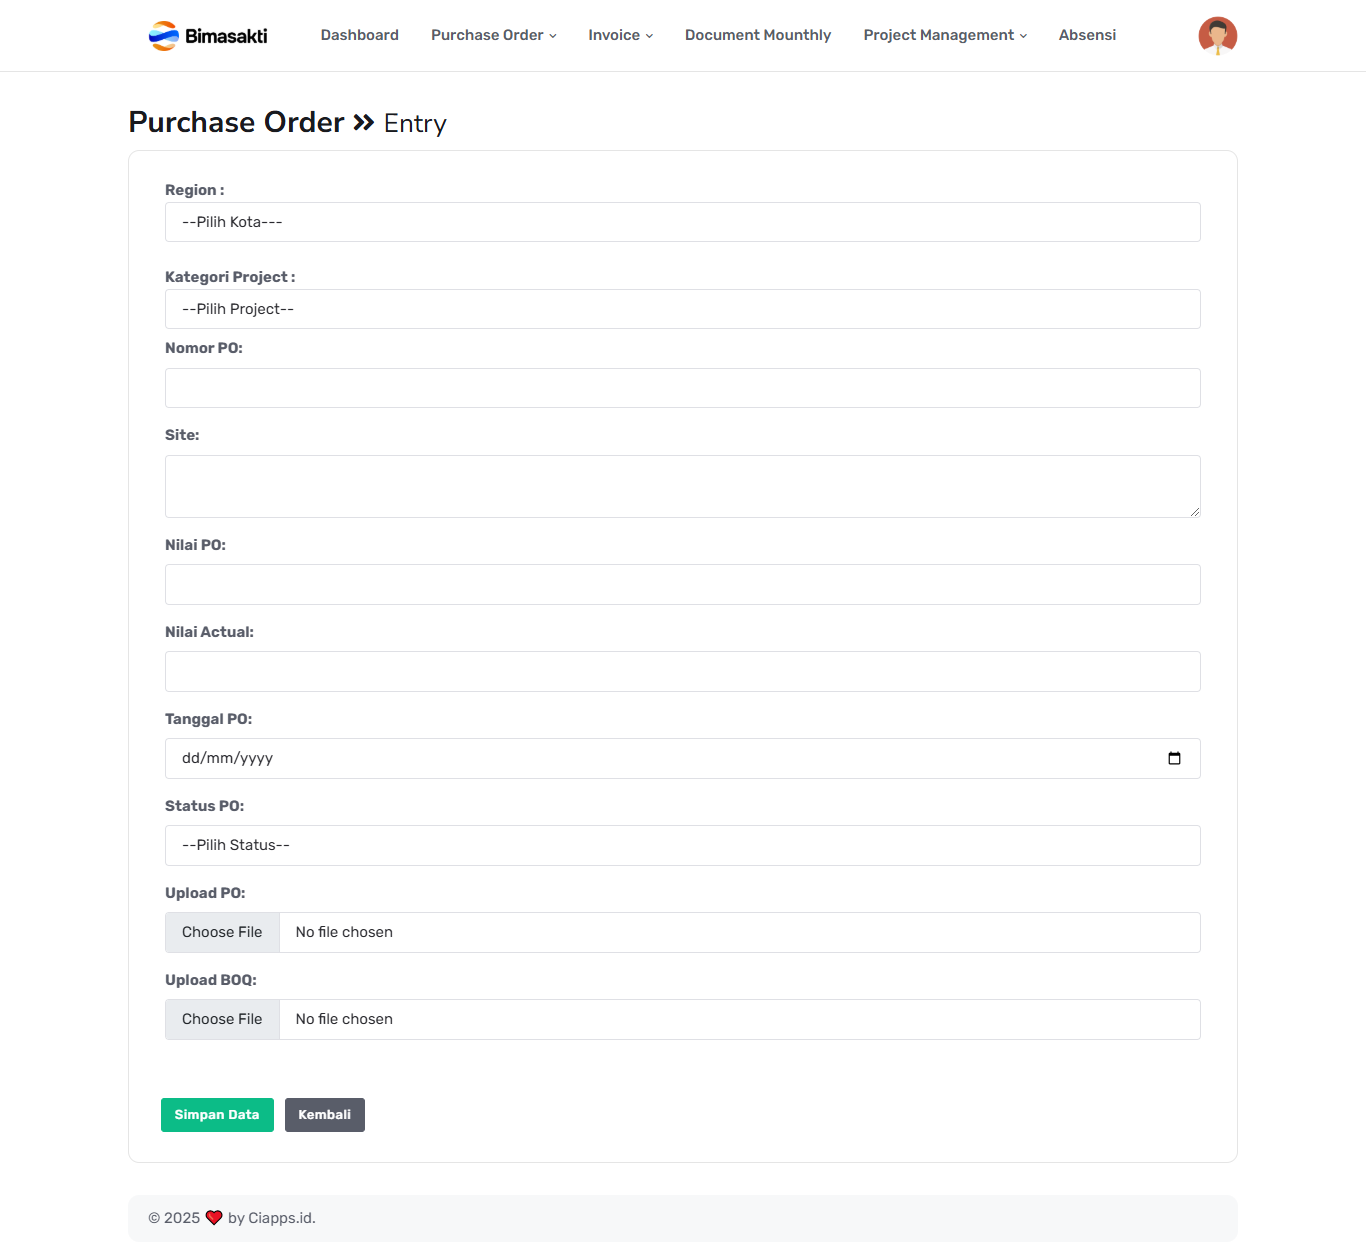Open the user profile avatar
1366x1257 pixels.
[x=1217, y=36]
